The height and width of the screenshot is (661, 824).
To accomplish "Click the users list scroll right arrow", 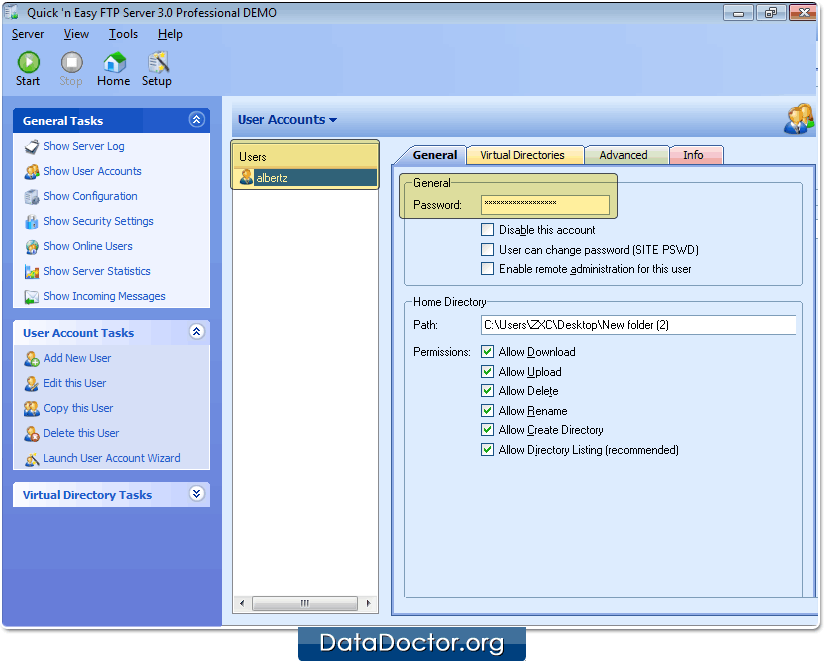I will [x=368, y=603].
